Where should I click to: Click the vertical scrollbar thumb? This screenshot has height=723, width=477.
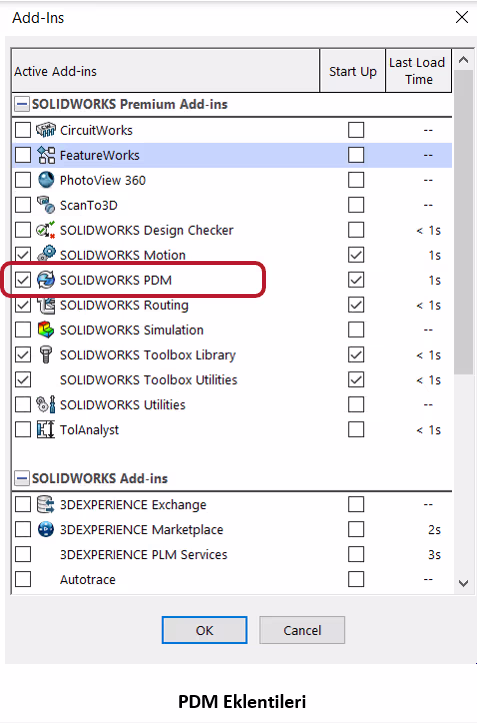click(x=464, y=222)
